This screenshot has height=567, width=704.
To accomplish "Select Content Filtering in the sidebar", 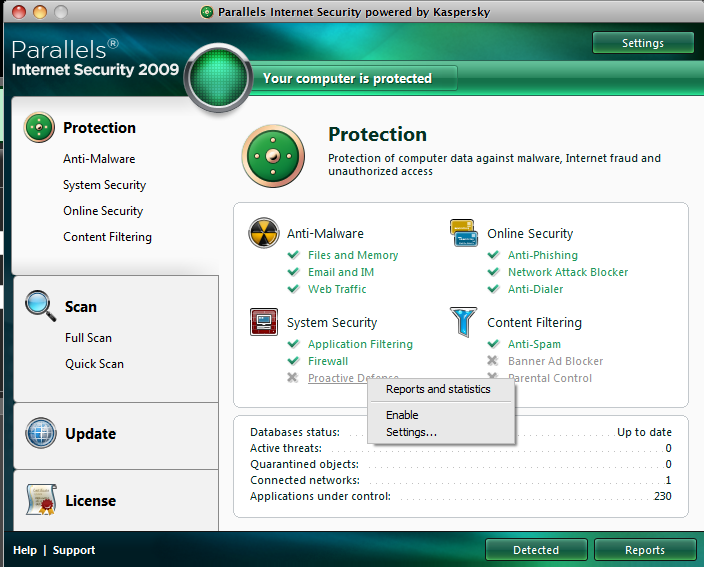I will coord(107,237).
